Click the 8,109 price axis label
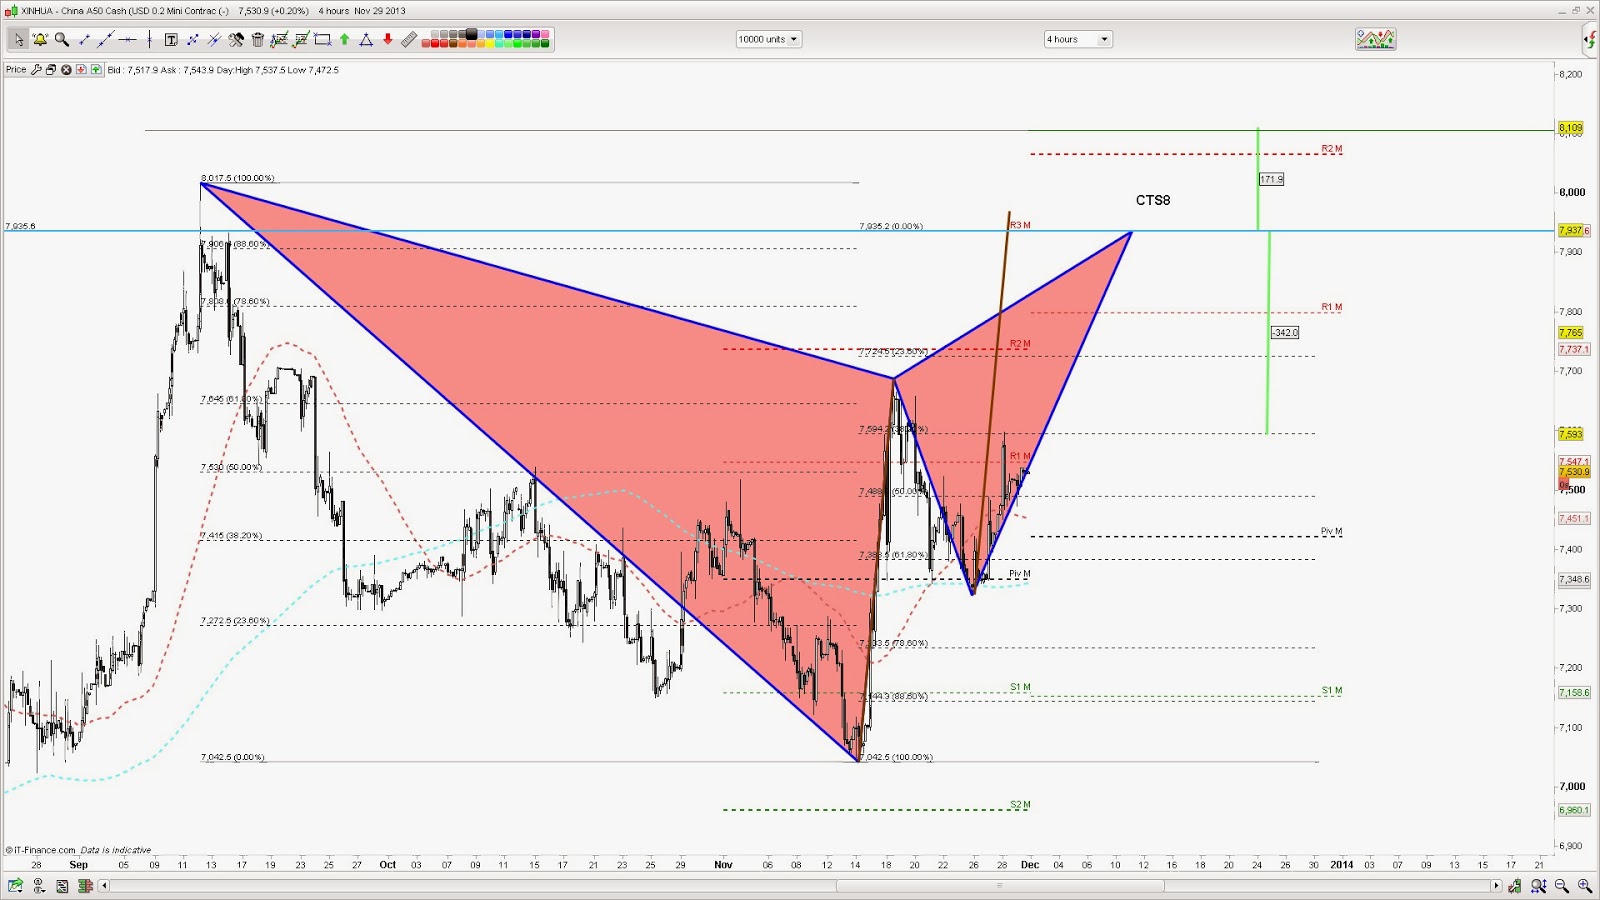The height and width of the screenshot is (900, 1600). pyautogui.click(x=1571, y=128)
